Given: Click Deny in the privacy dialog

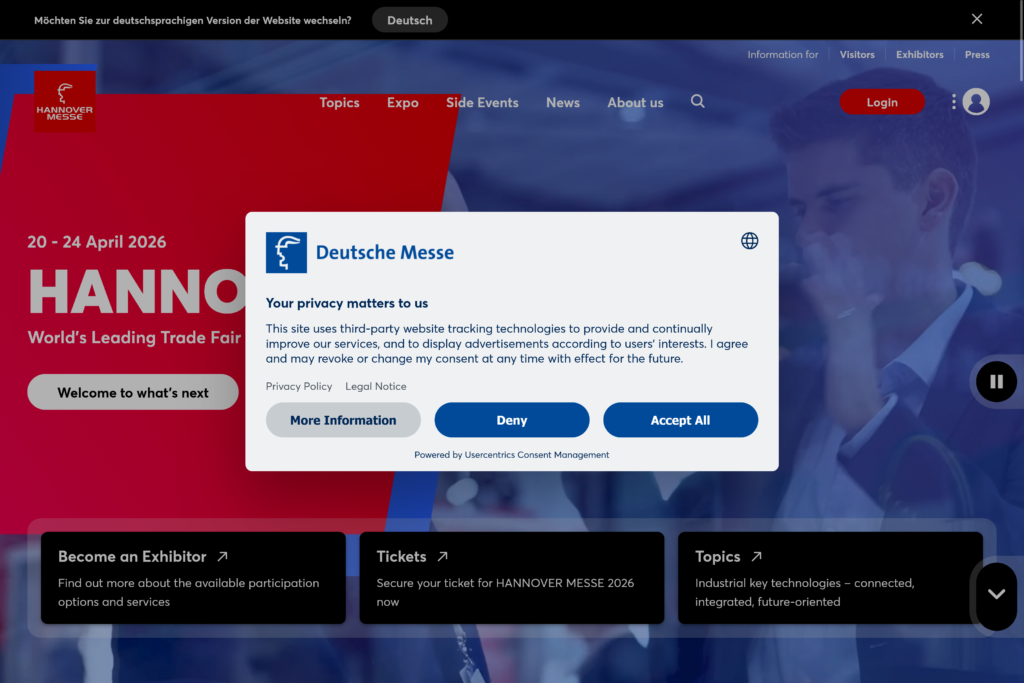Looking at the screenshot, I should pyautogui.click(x=512, y=420).
